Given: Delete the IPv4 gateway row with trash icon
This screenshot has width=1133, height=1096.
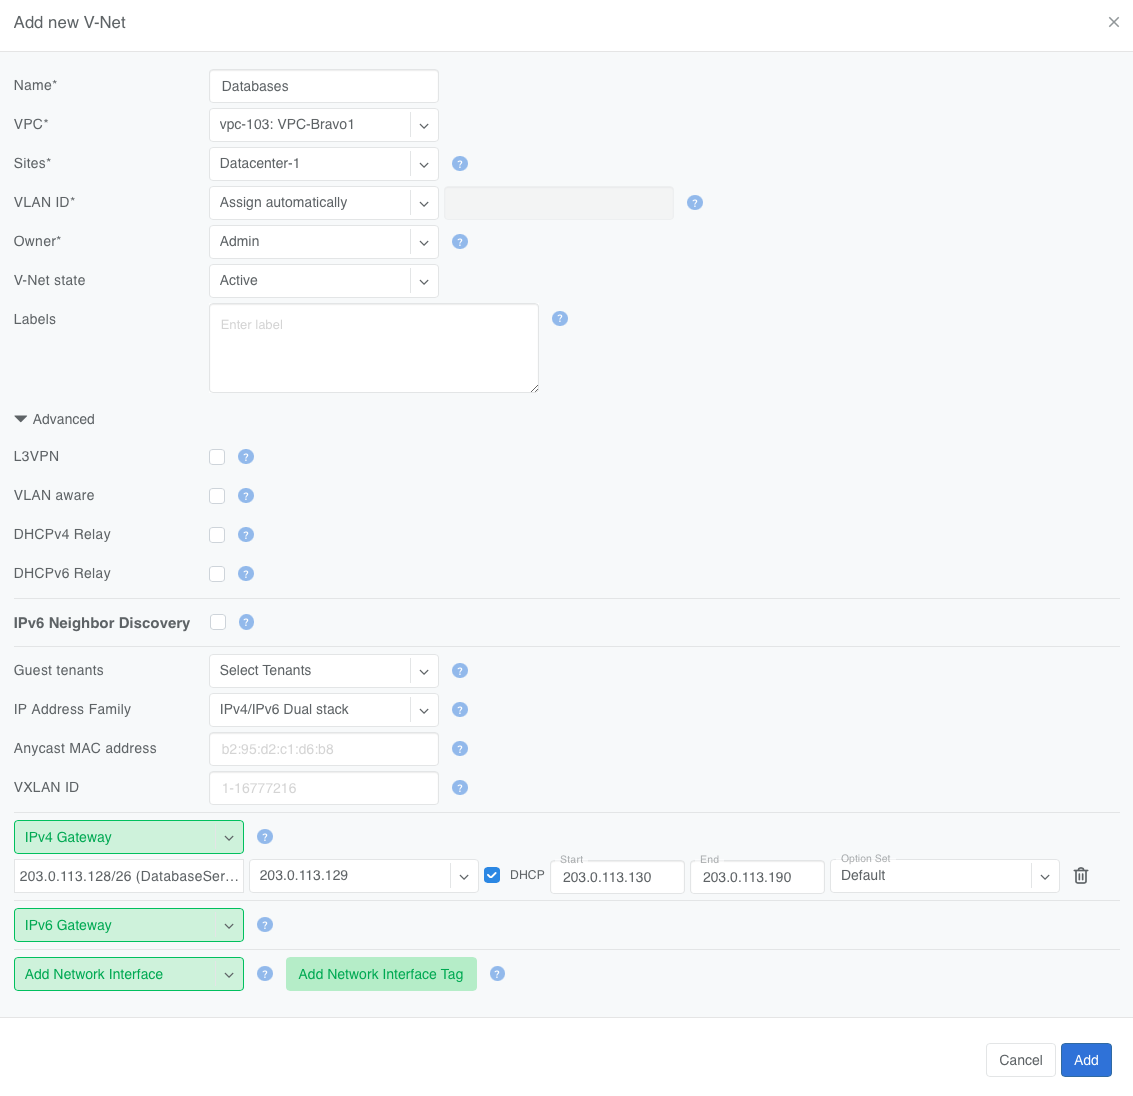Looking at the screenshot, I should (1080, 876).
